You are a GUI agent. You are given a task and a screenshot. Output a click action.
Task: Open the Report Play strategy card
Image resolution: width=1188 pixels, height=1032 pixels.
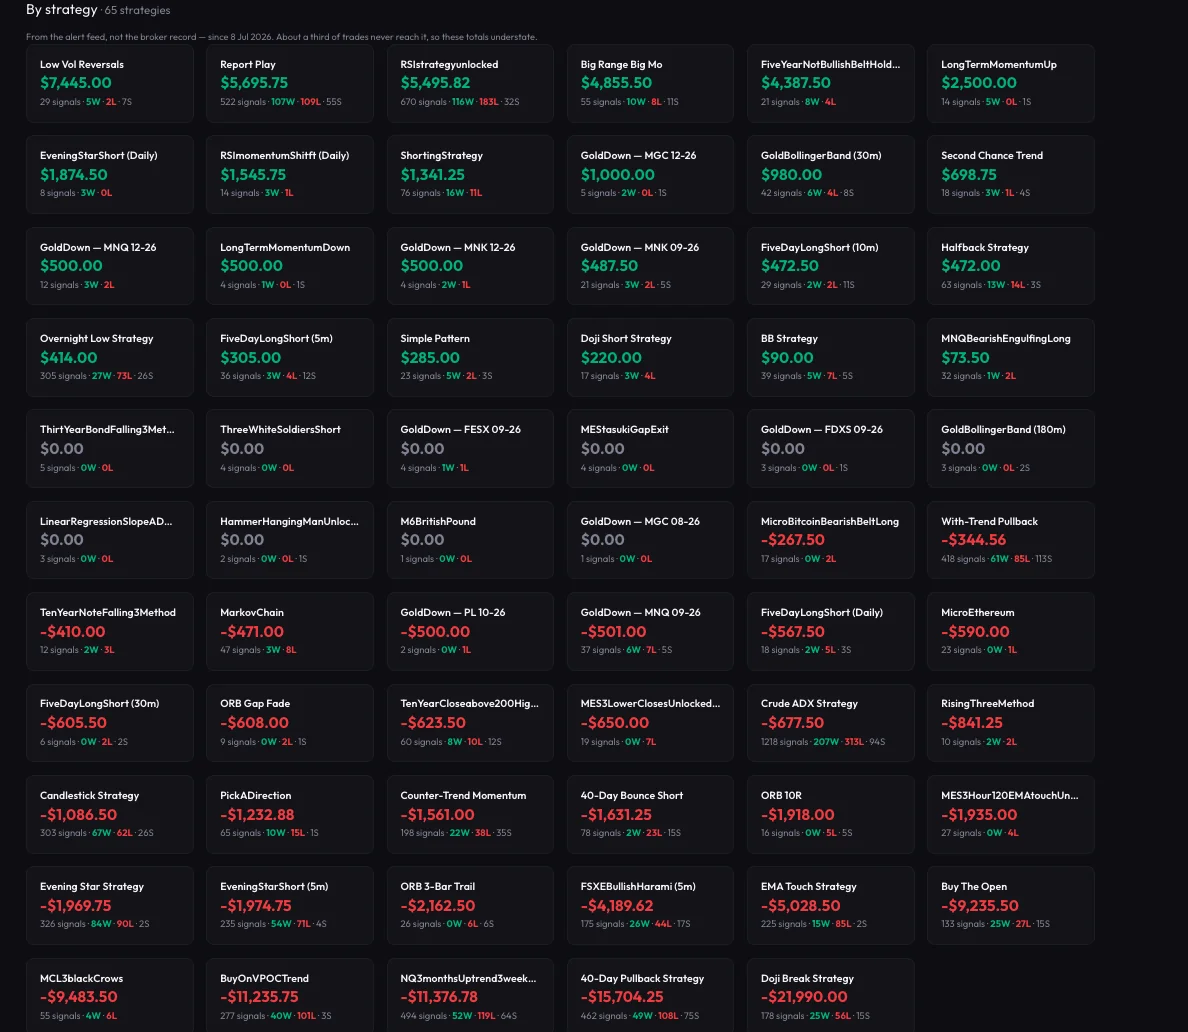coord(289,83)
